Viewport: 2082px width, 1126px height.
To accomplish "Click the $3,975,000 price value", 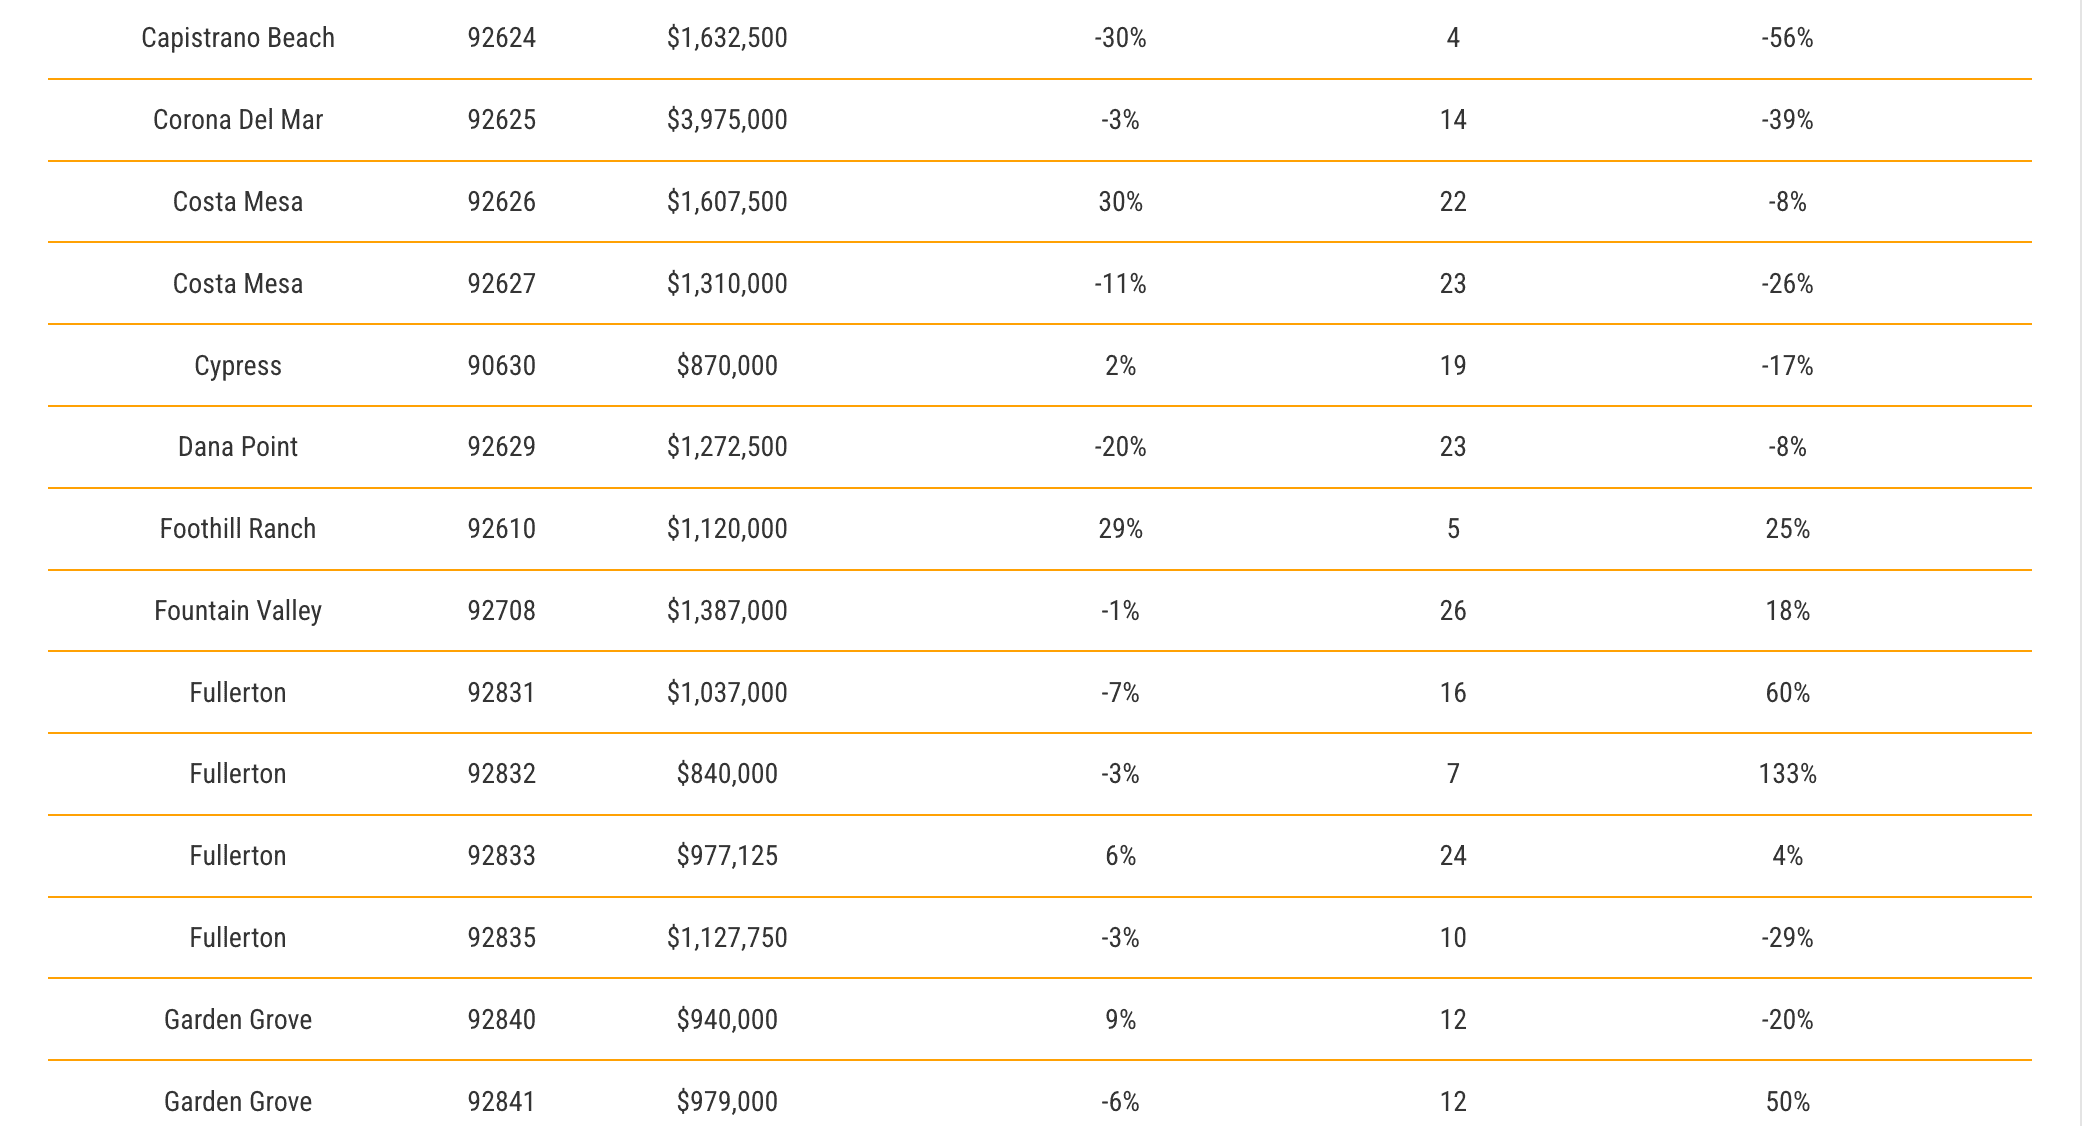I will [727, 120].
